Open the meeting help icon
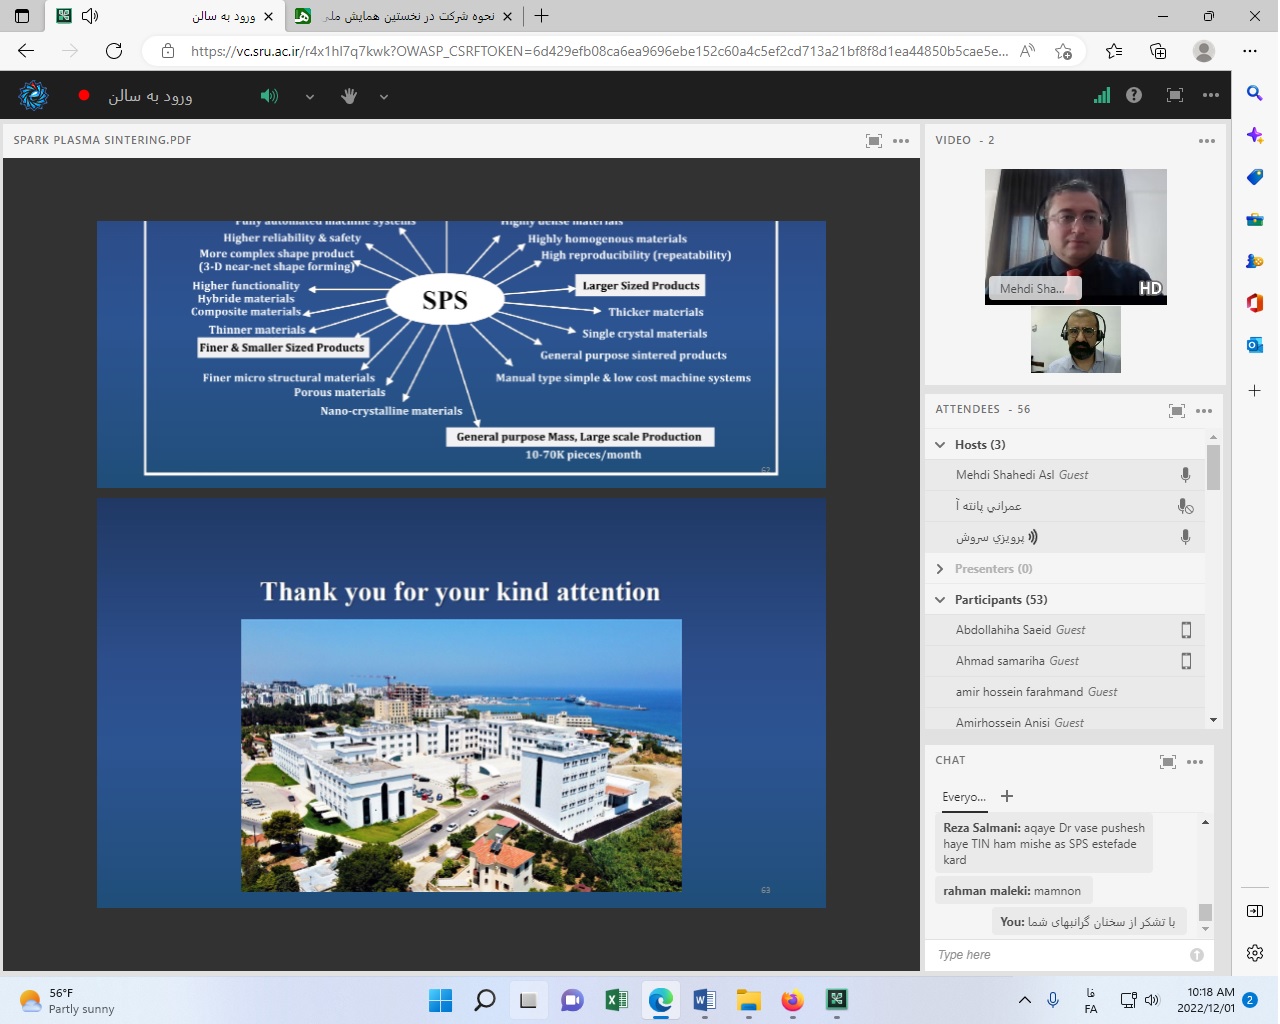Image resolution: width=1280 pixels, height=1024 pixels. click(1134, 95)
